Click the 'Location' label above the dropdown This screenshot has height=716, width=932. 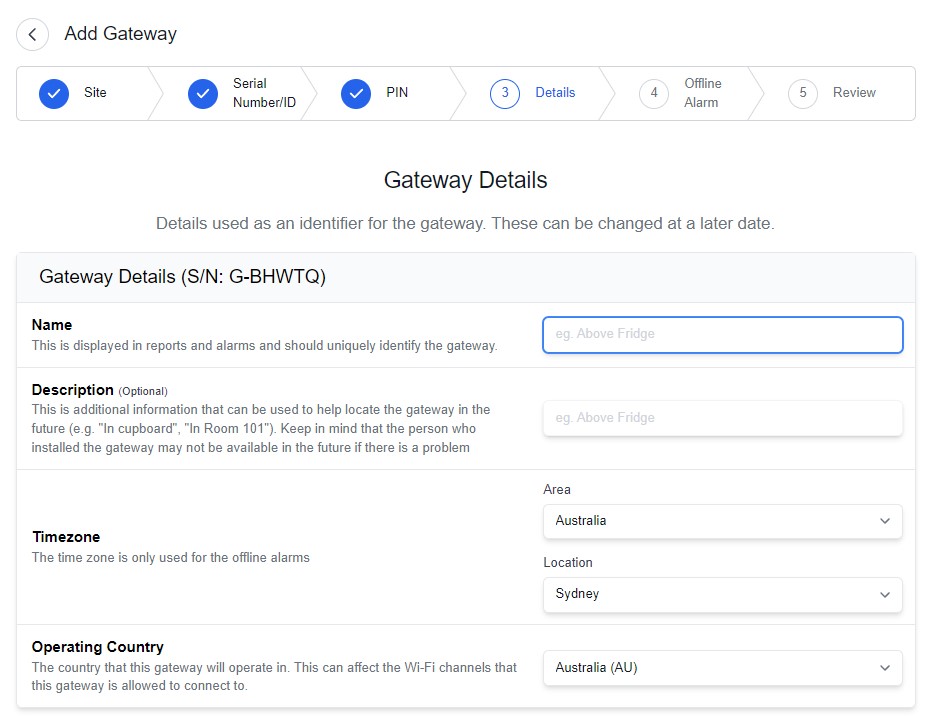(x=568, y=563)
